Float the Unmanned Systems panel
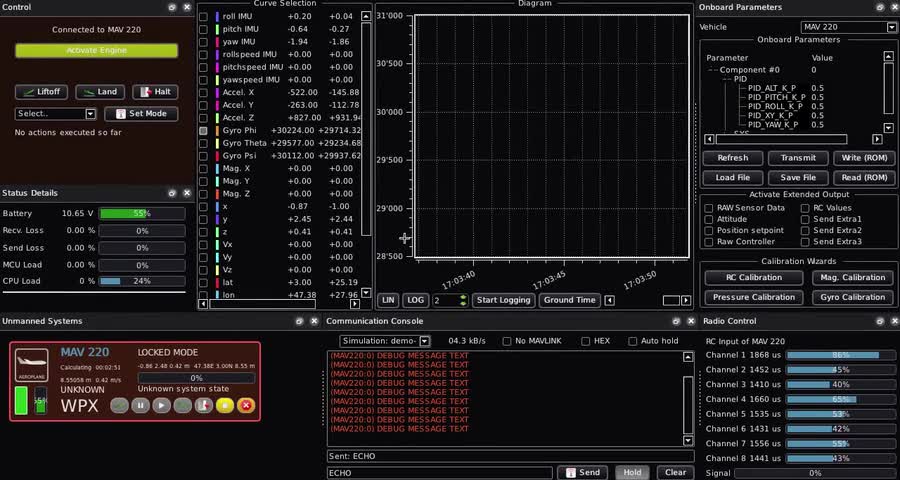Image resolution: width=900 pixels, height=480 pixels. point(299,322)
